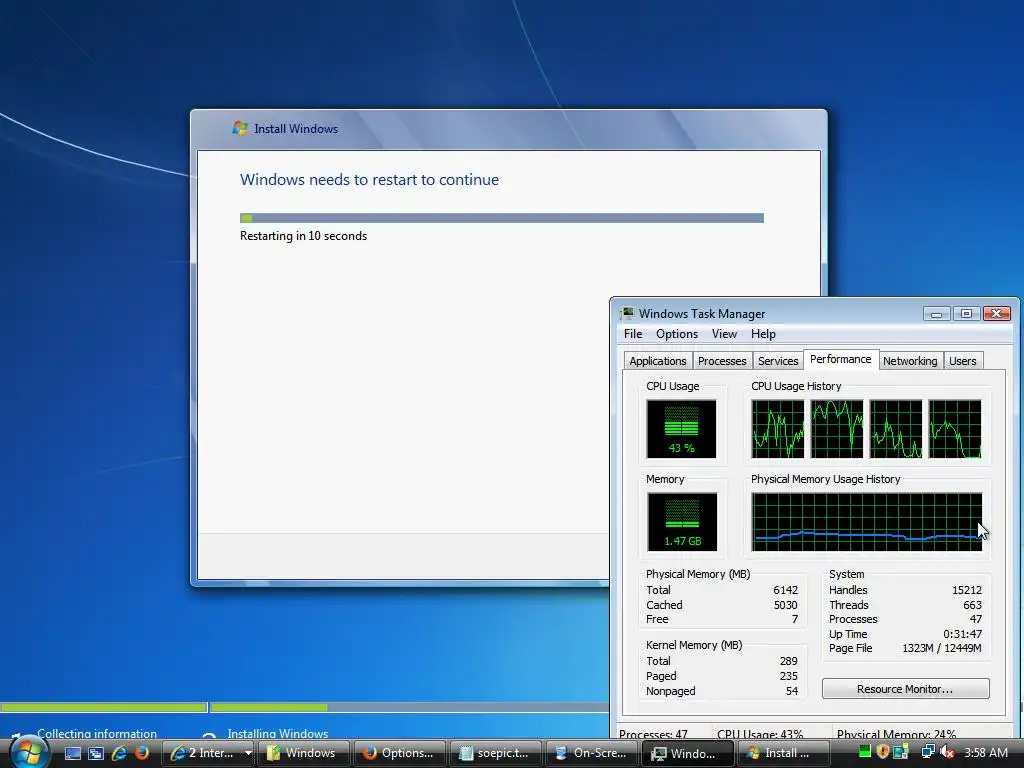Click the restart countdown progress bar

502,218
